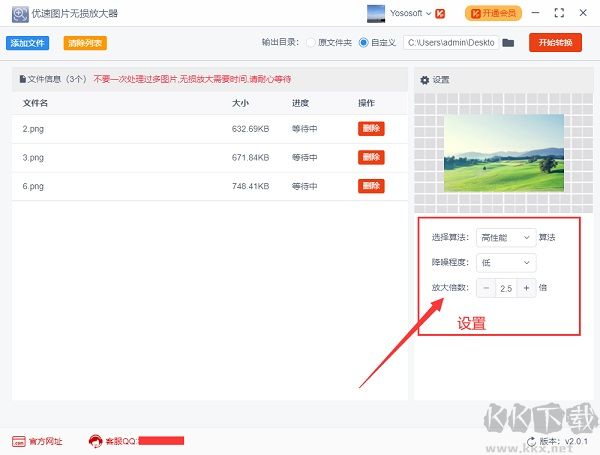The width and height of the screenshot is (600, 455).
Task: Select the 原文件夹 output radio option
Action: pyautogui.click(x=311, y=42)
